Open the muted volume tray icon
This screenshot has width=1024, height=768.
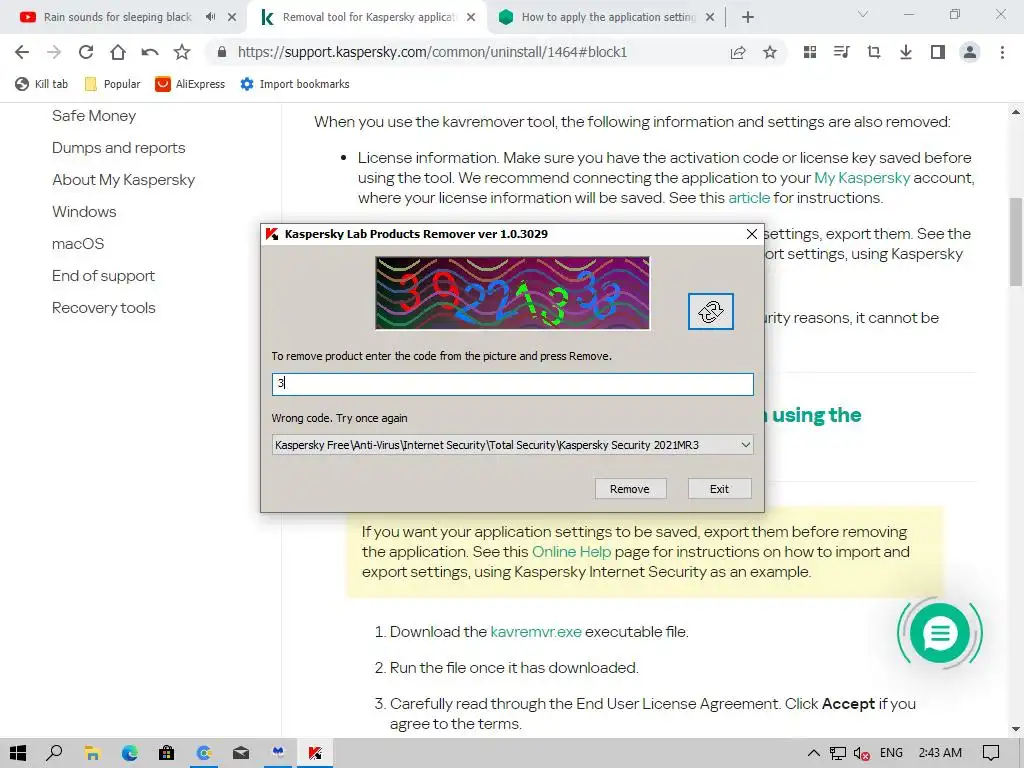(861, 753)
